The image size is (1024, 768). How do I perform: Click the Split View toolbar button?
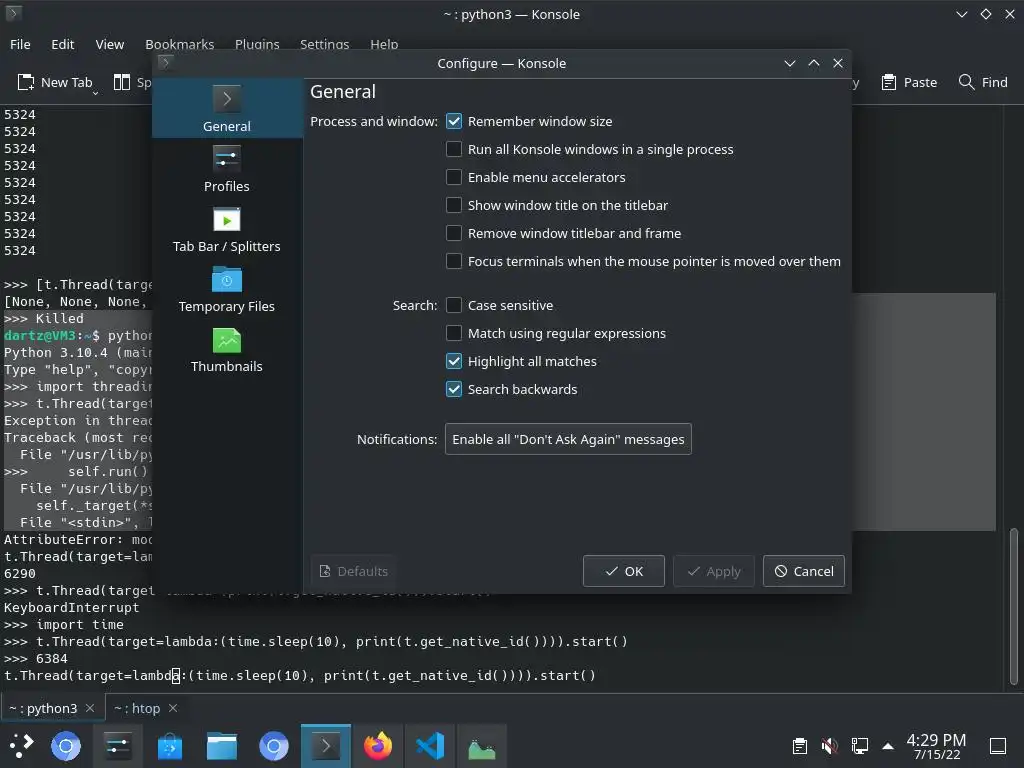(132, 82)
